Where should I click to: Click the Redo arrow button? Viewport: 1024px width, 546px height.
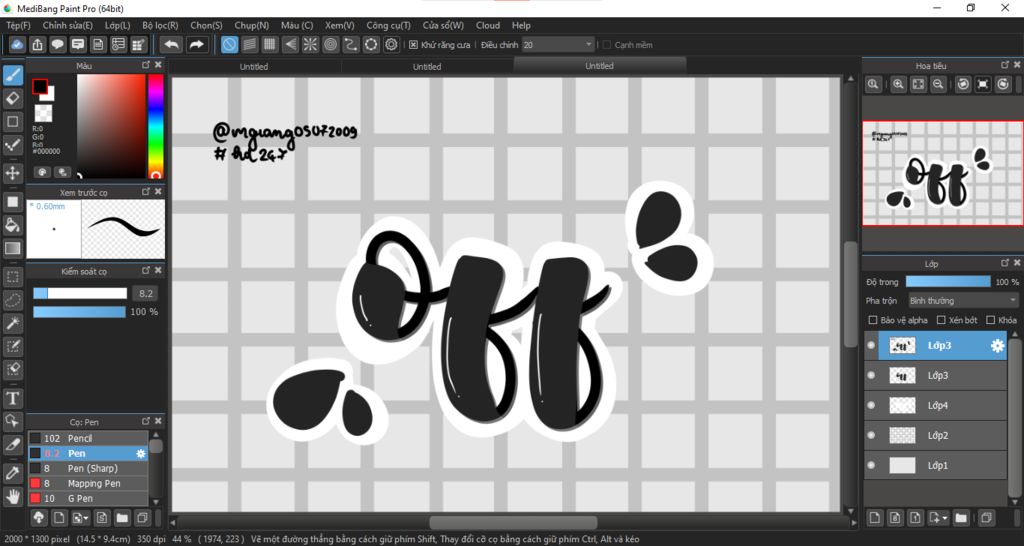click(x=195, y=44)
